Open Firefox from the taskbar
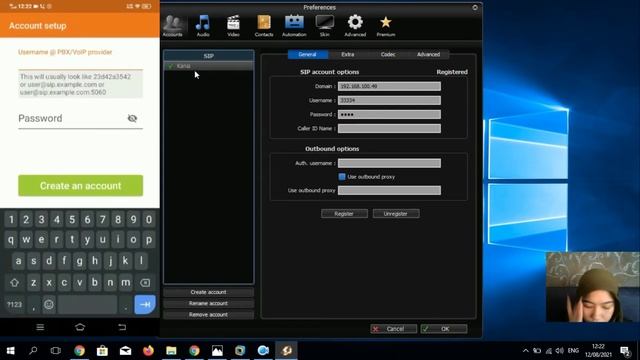 pos(148,351)
